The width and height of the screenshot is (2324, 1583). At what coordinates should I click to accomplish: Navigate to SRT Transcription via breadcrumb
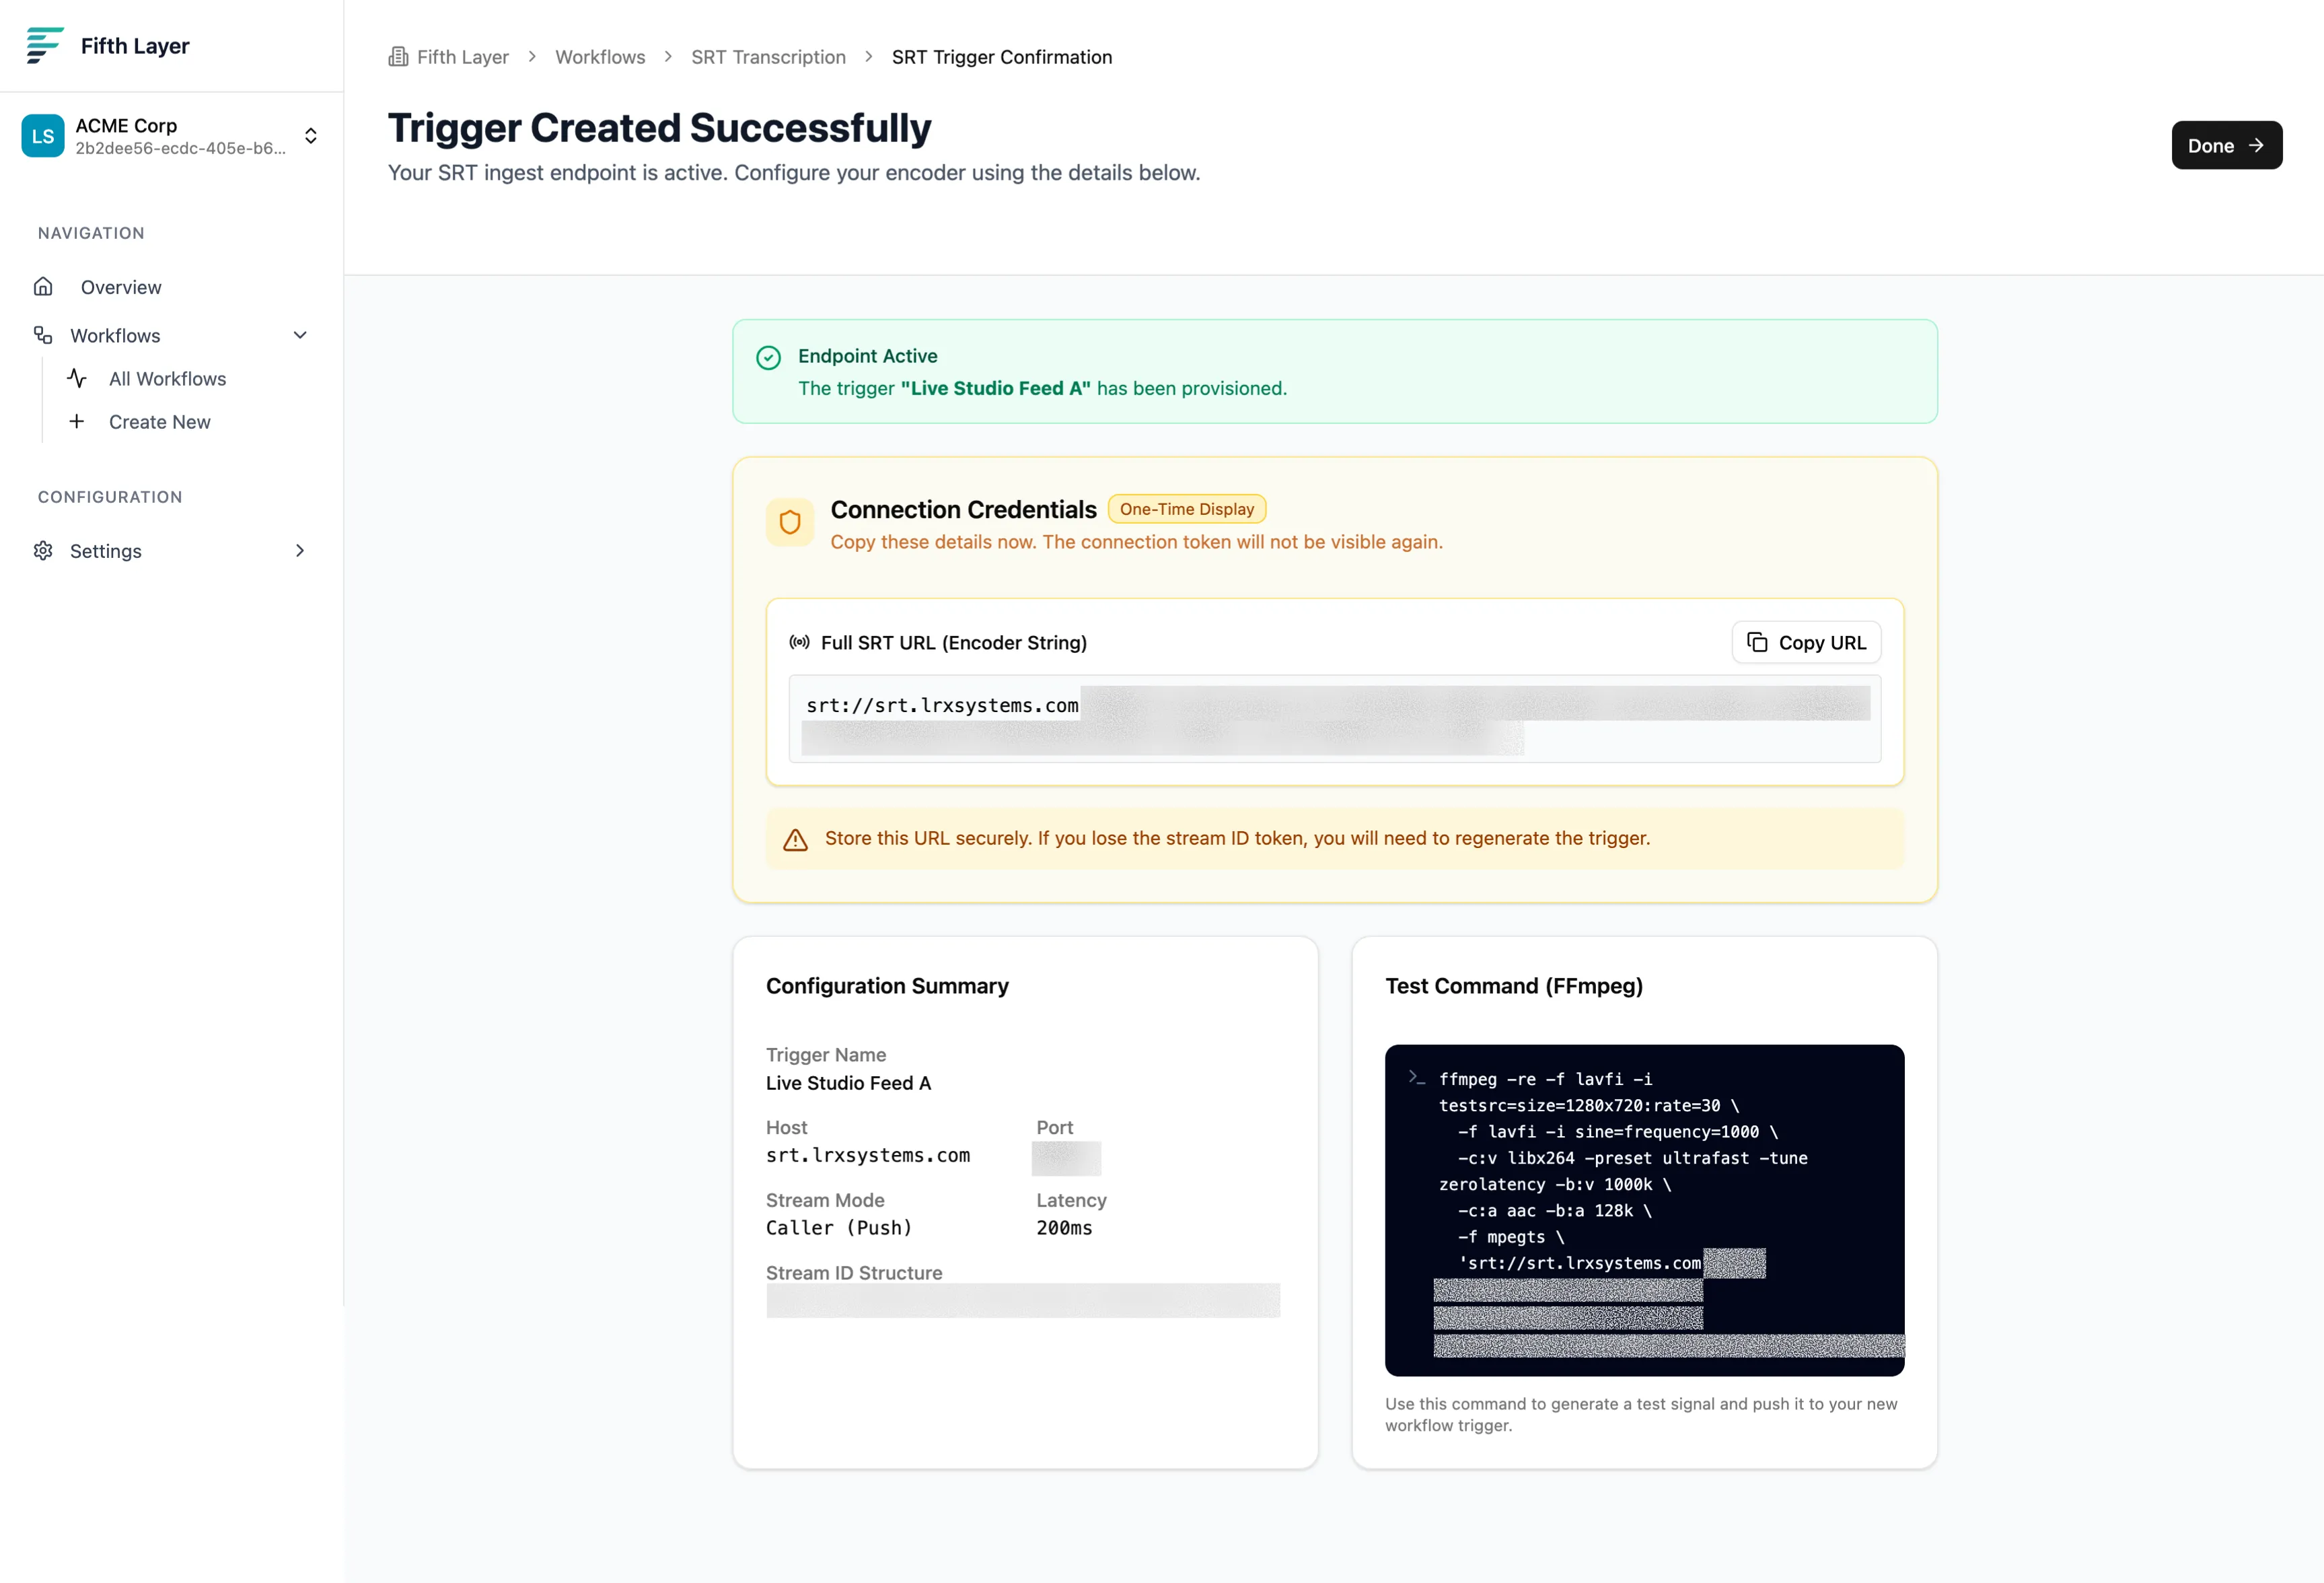point(767,57)
